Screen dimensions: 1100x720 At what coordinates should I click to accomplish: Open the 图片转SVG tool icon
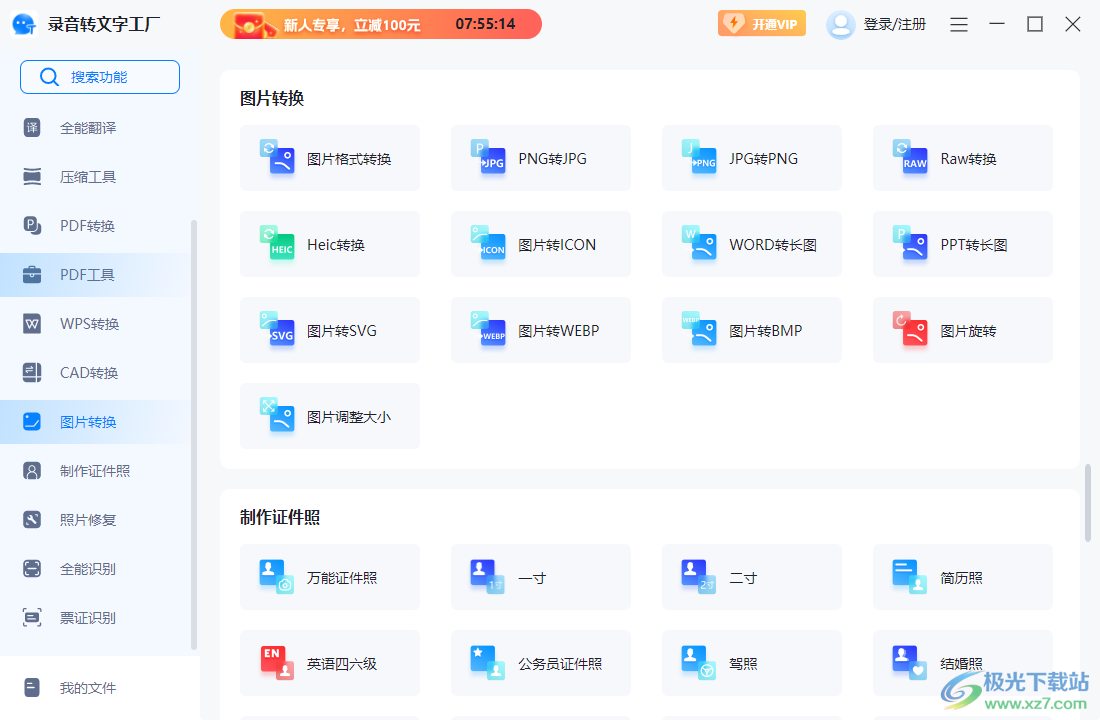click(277, 330)
